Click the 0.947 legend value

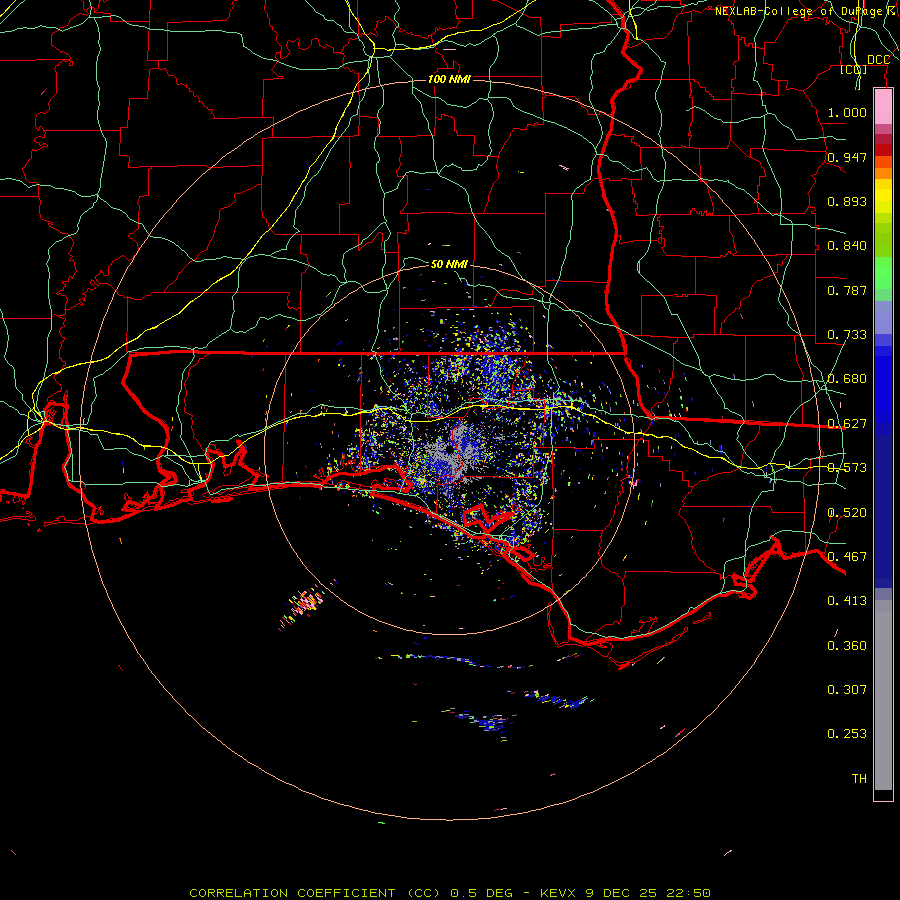(x=847, y=157)
